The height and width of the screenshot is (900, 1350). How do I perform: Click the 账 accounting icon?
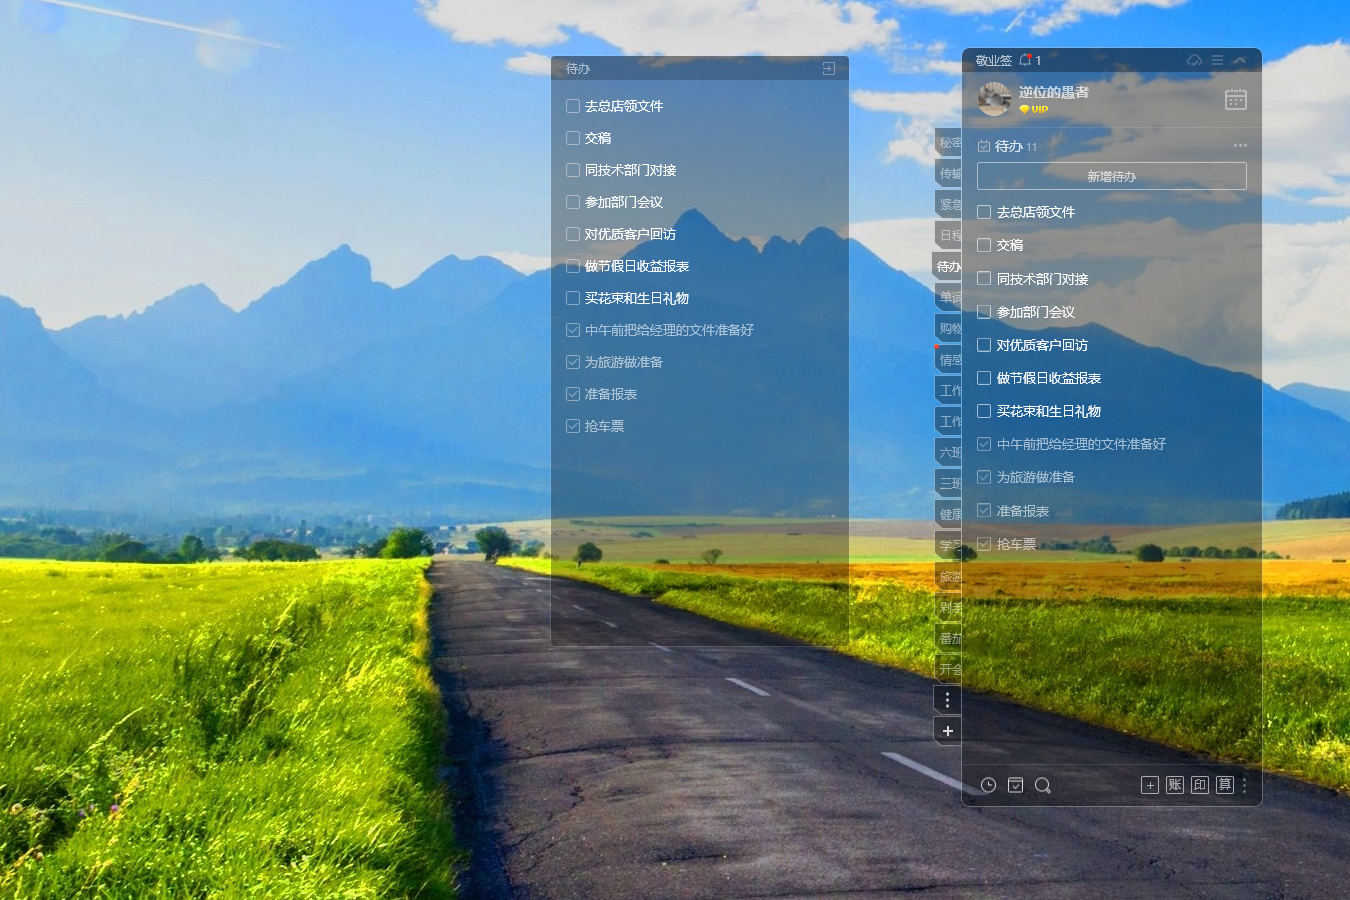click(x=1175, y=785)
